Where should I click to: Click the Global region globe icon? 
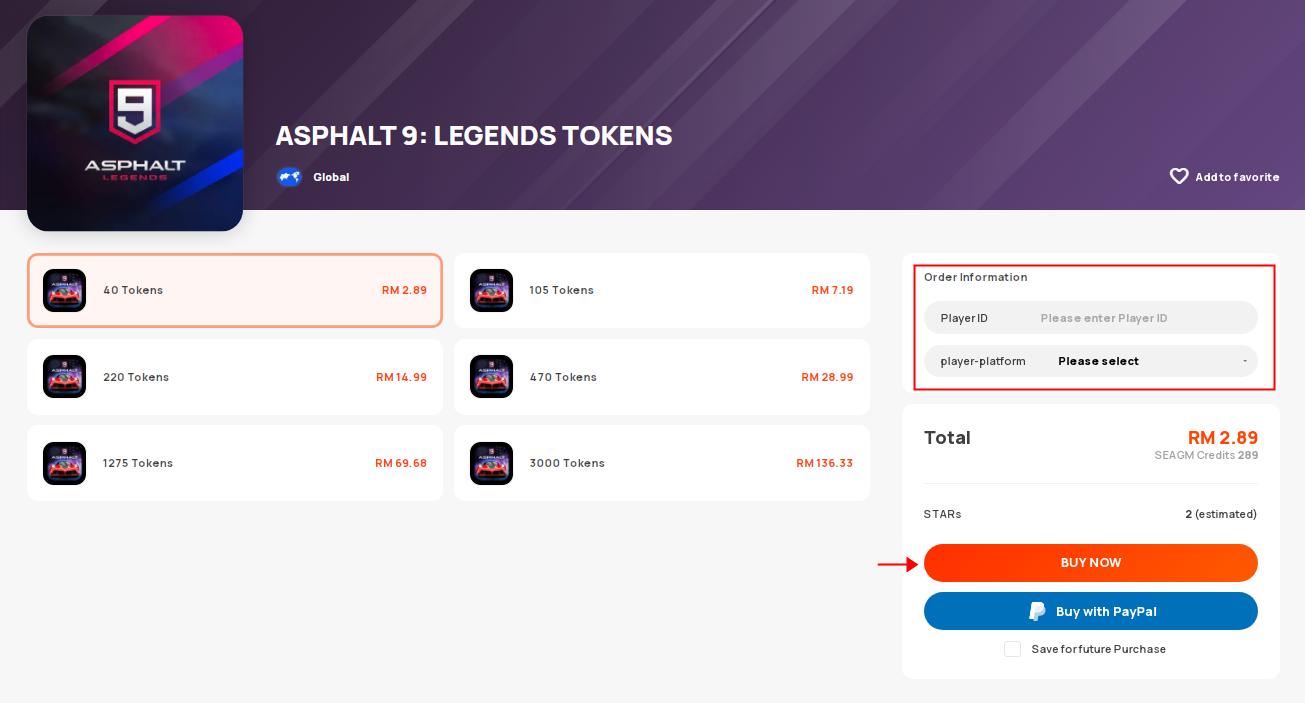coord(289,177)
